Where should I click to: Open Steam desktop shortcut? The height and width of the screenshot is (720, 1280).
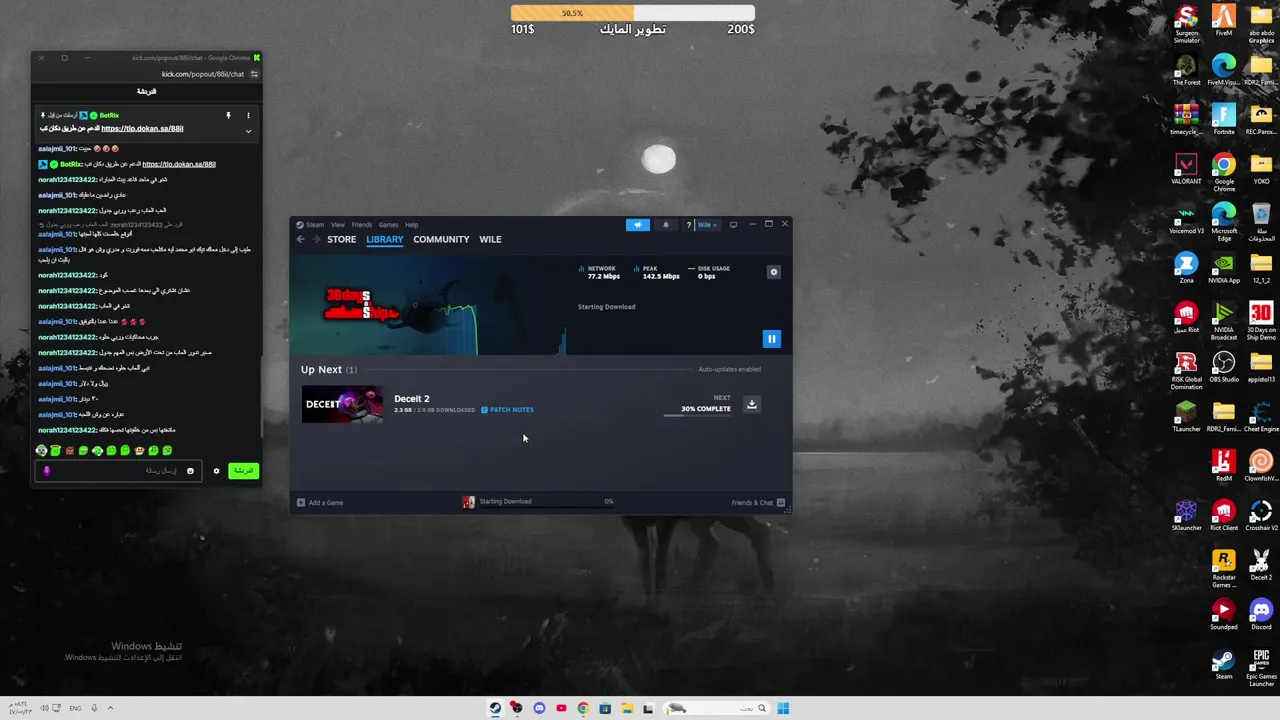pos(1224,665)
